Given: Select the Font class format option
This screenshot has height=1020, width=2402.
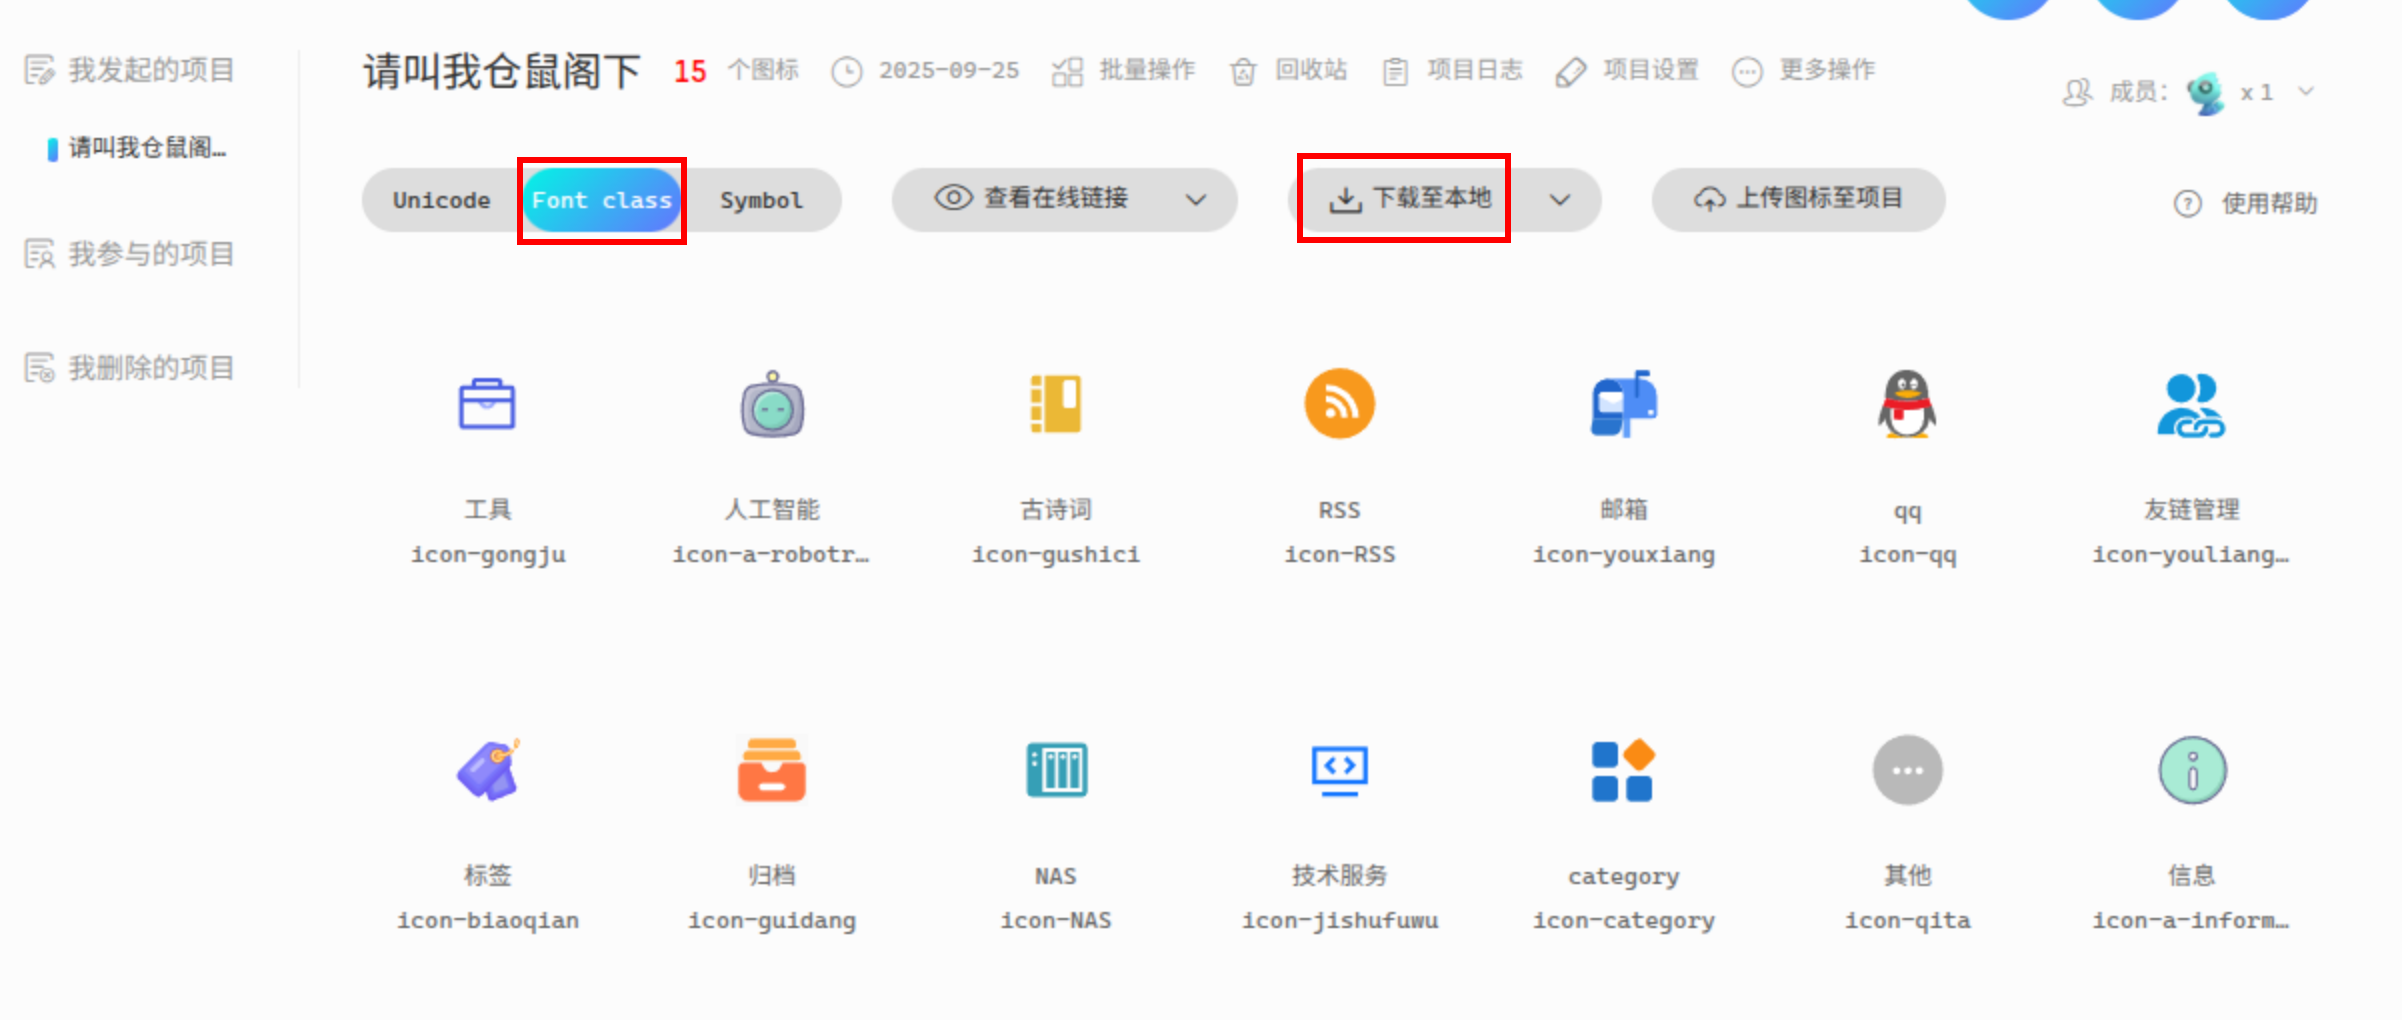Looking at the screenshot, I should [x=602, y=200].
